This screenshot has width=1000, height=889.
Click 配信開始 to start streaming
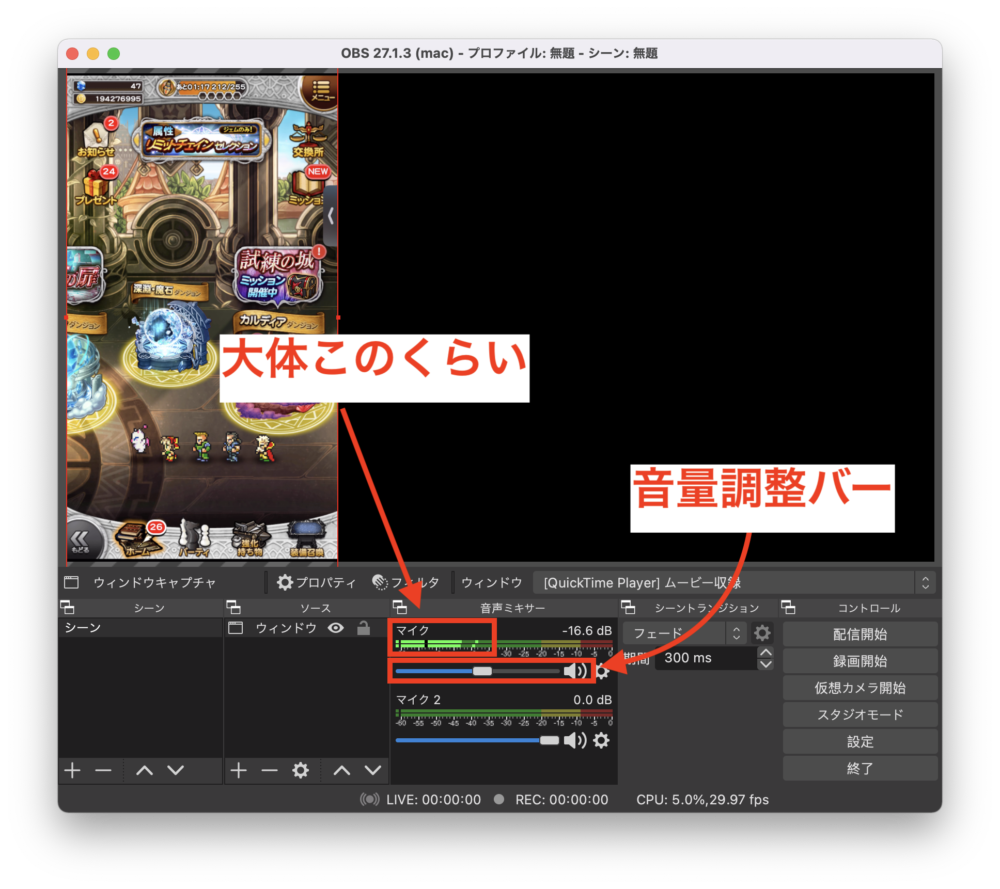pos(860,635)
